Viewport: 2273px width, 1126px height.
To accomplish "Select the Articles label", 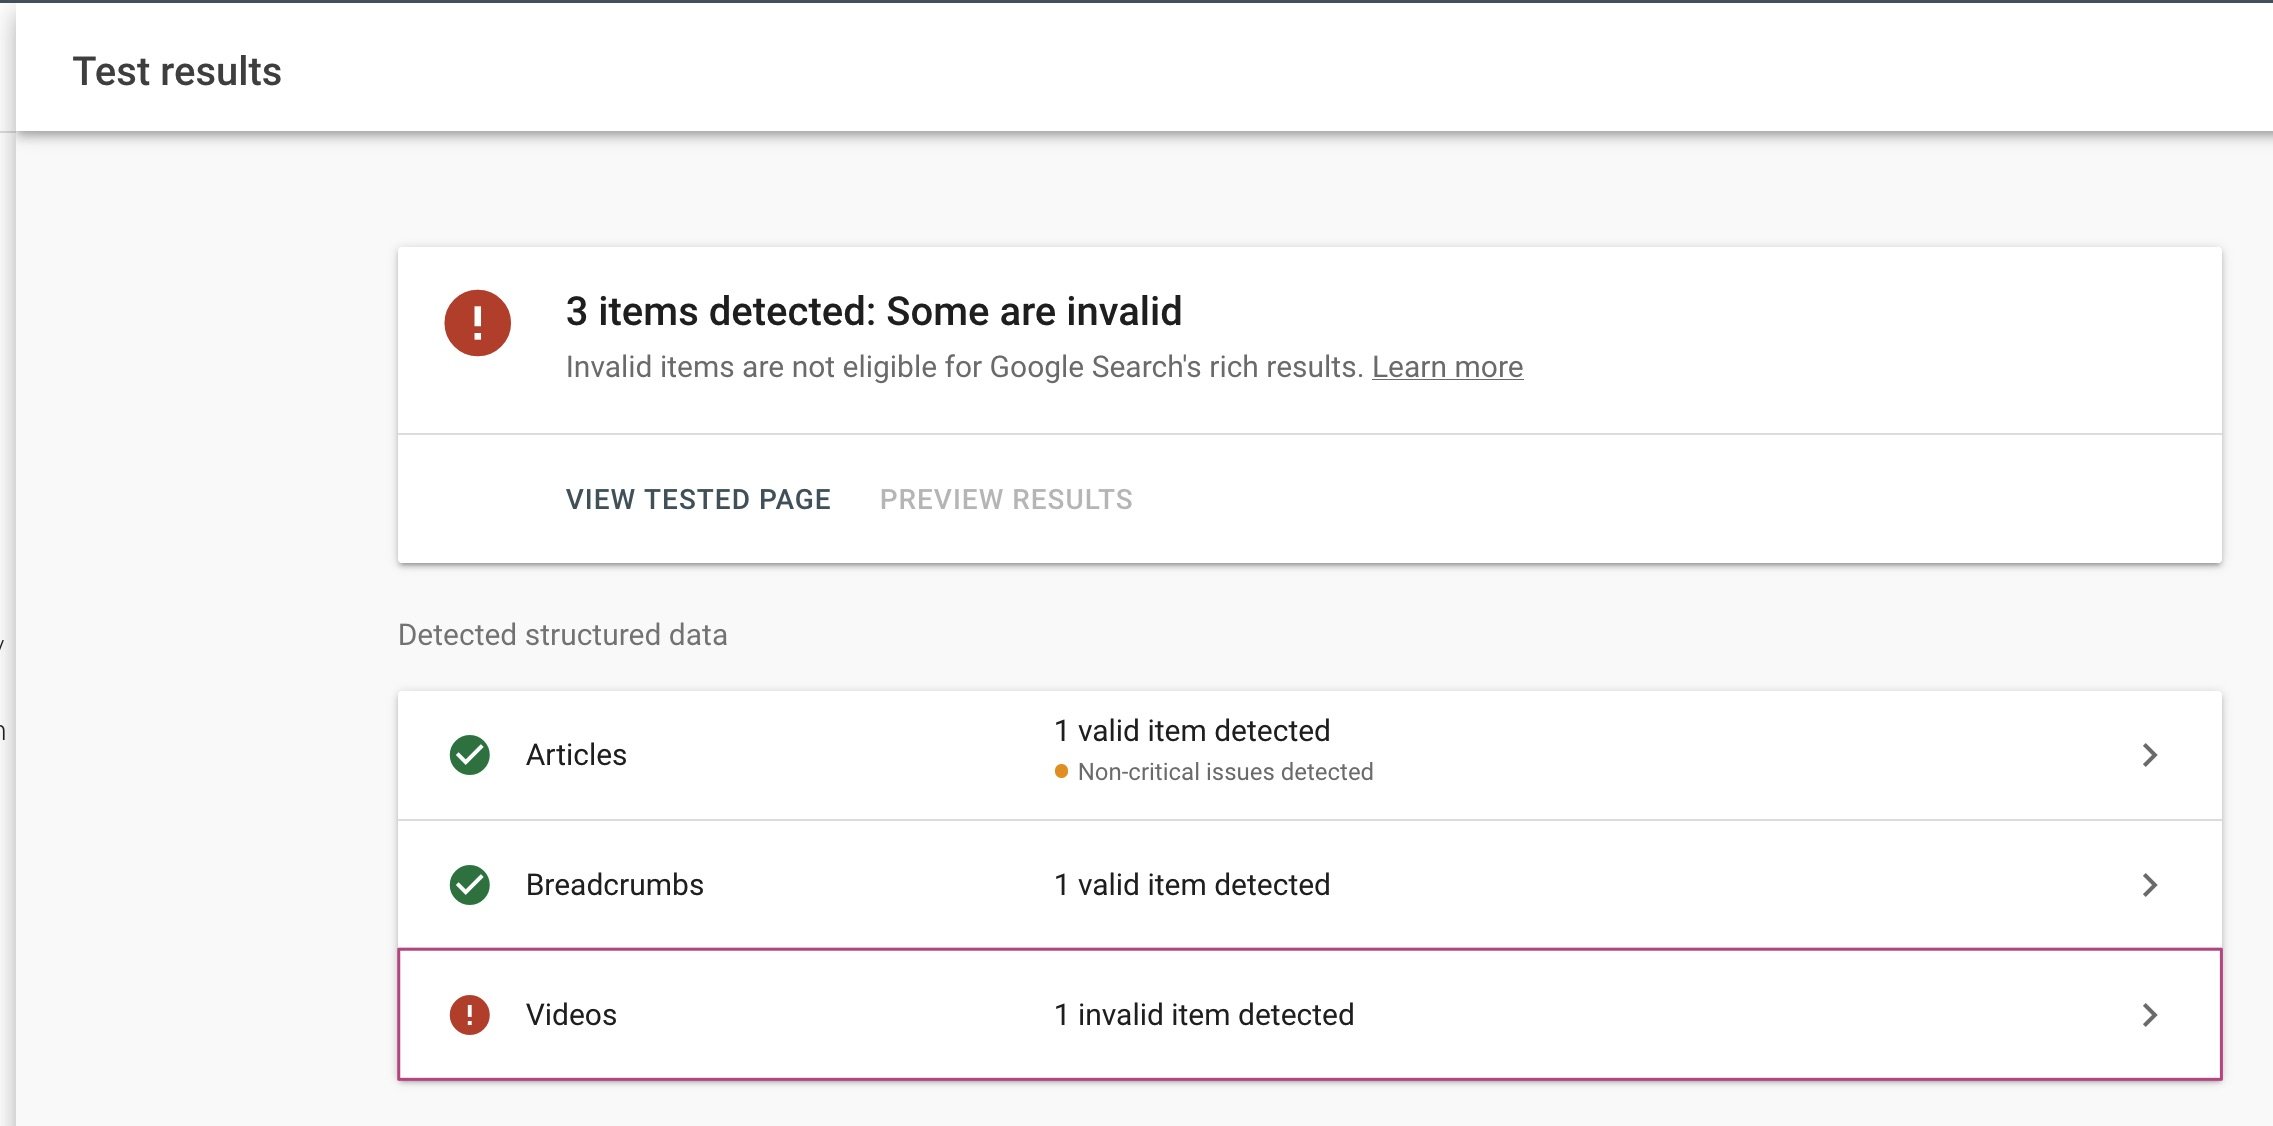I will pos(576,755).
